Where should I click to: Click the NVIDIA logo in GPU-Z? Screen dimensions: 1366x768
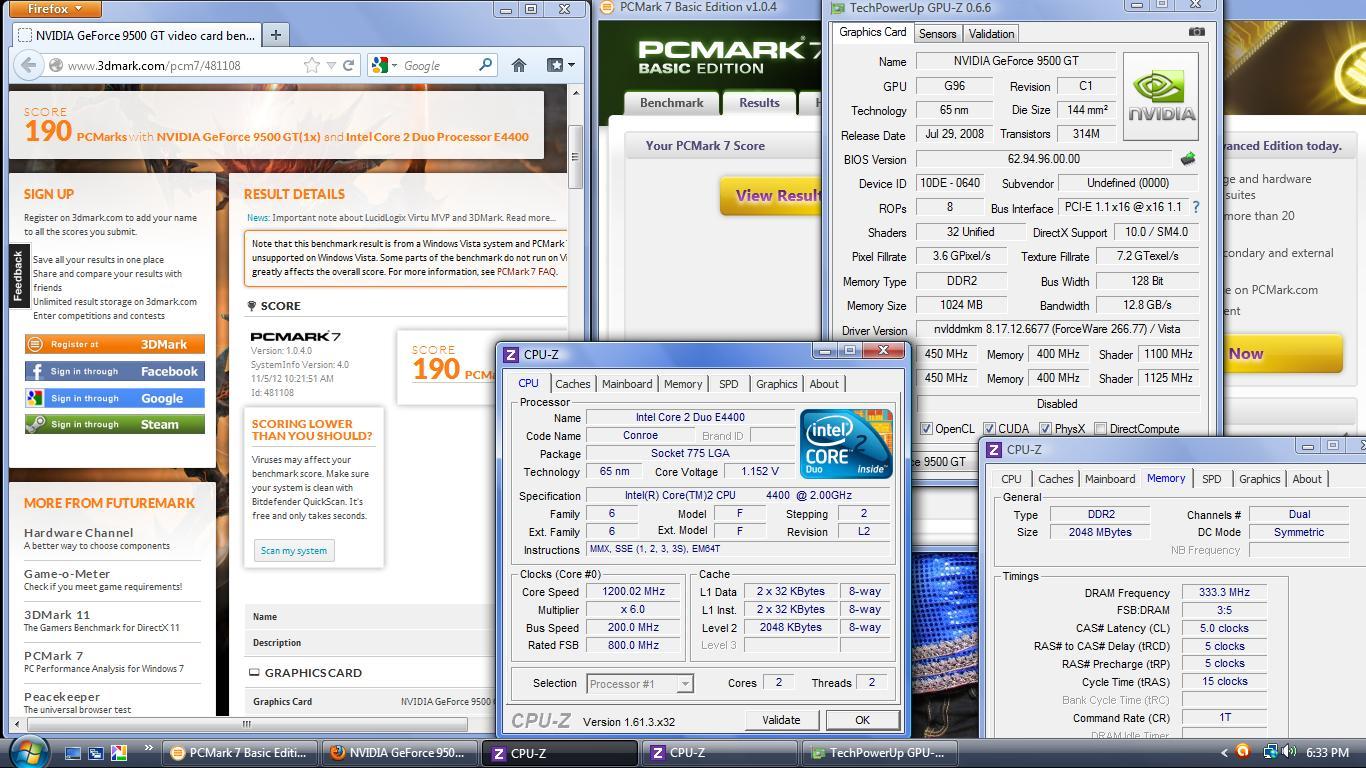1160,97
